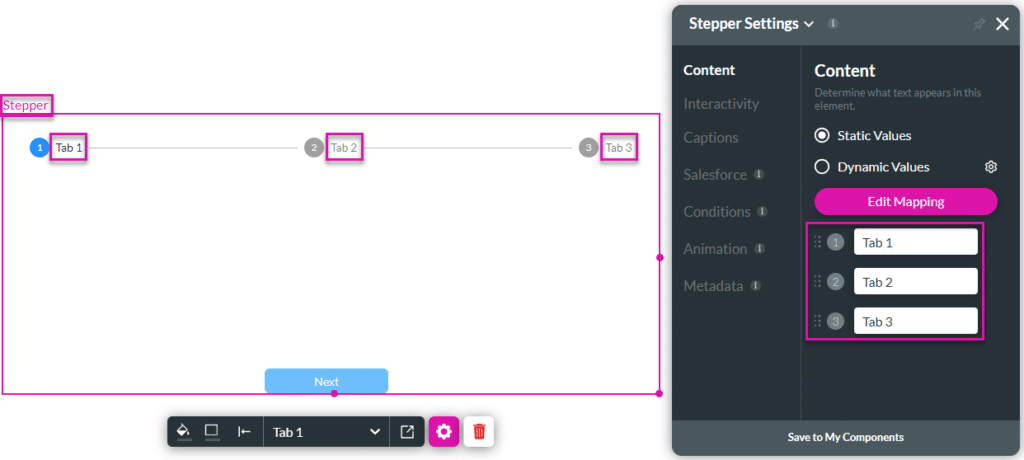The width and height of the screenshot is (1024, 460).
Task: Switch to the Interactivity section
Action: pos(721,104)
